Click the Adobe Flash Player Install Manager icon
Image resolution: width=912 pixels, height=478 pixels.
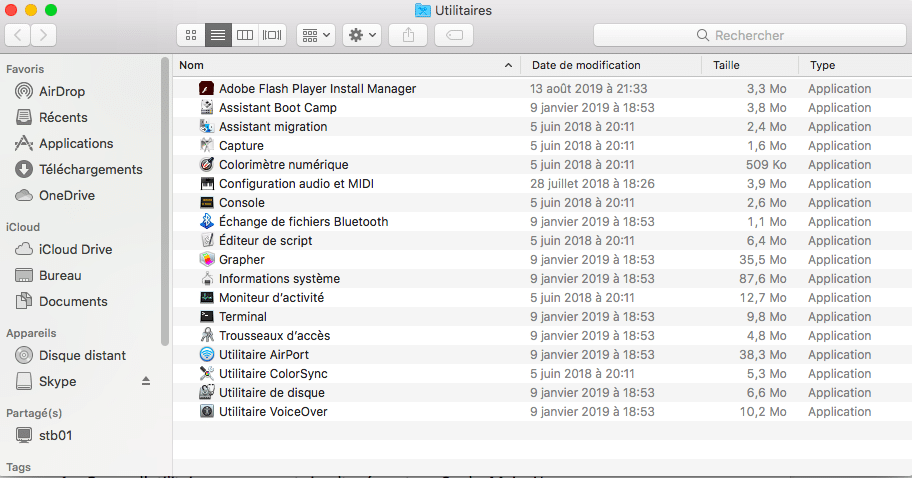click(206, 88)
